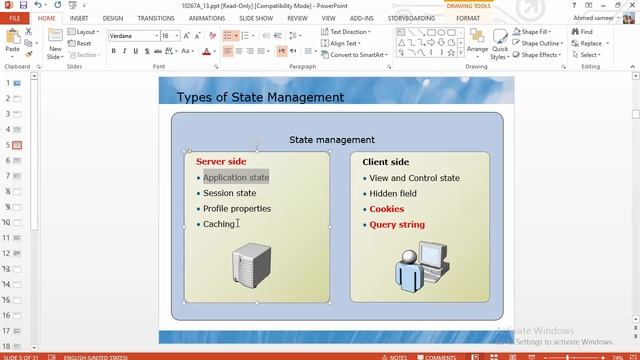Toggle left-to-right text direction
This screenshot has height=360, width=640.
point(282,51)
